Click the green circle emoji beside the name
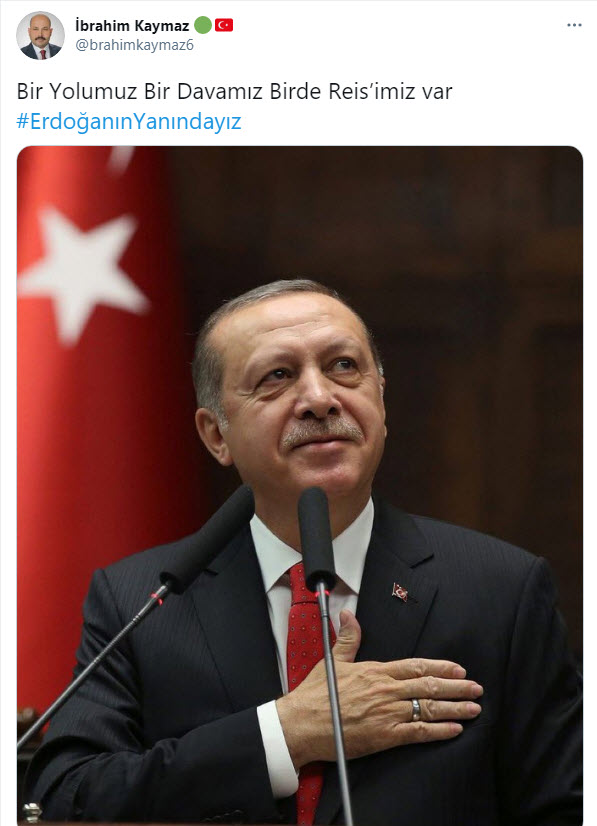 pyautogui.click(x=203, y=25)
